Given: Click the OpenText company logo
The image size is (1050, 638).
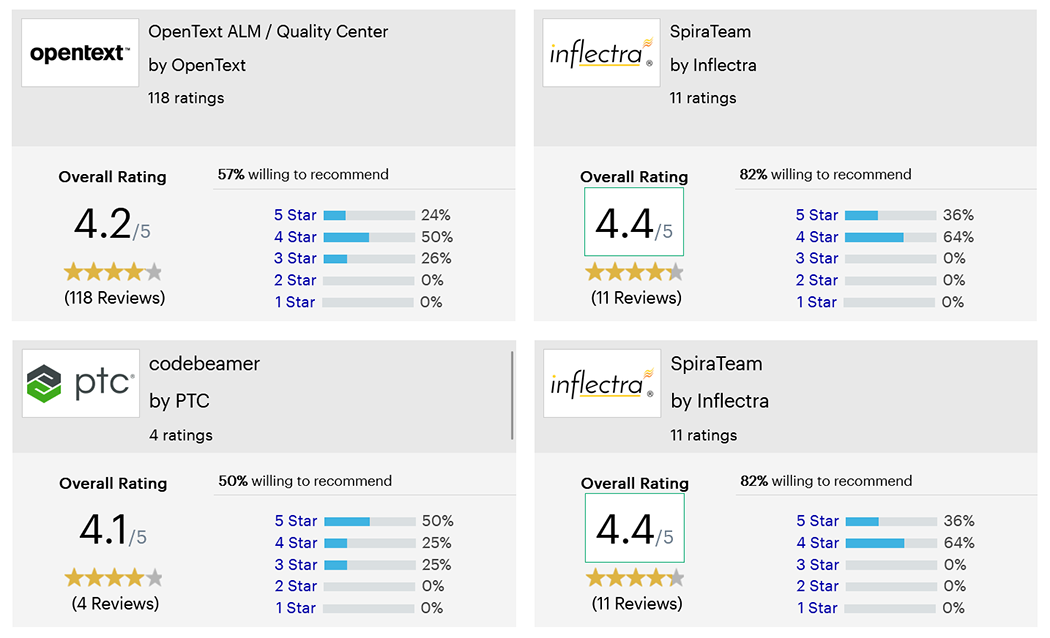Looking at the screenshot, I should point(80,53).
